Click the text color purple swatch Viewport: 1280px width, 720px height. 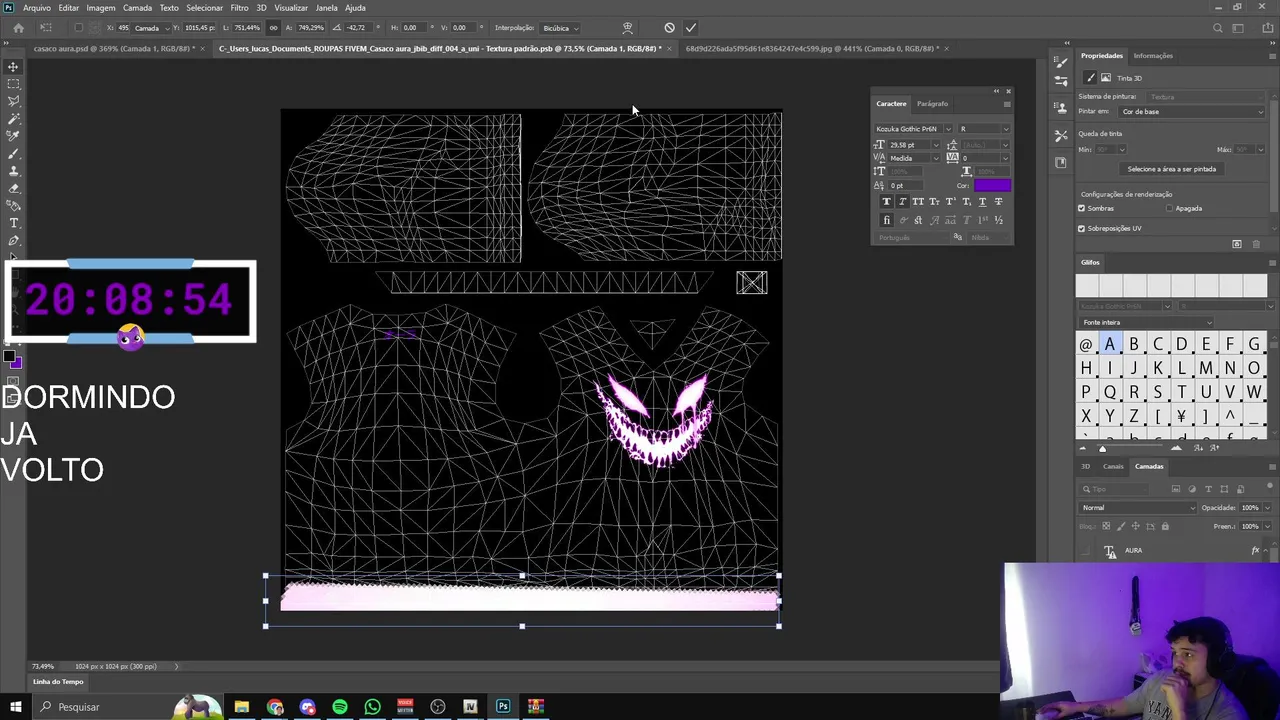tap(992, 185)
